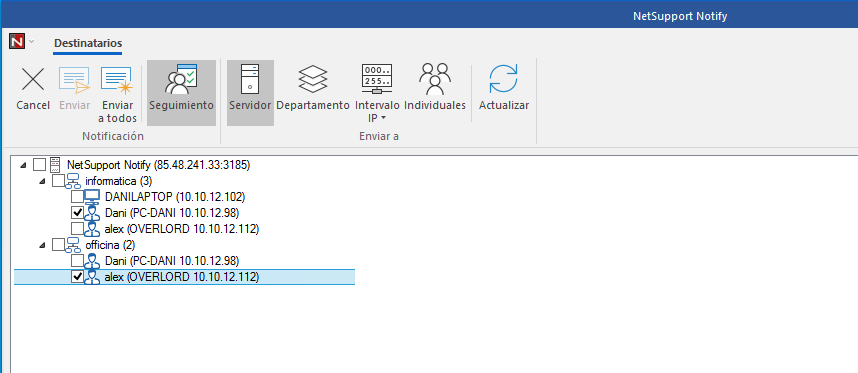Select the 'officina (2)' label
This screenshot has width=858, height=373.
coord(110,244)
